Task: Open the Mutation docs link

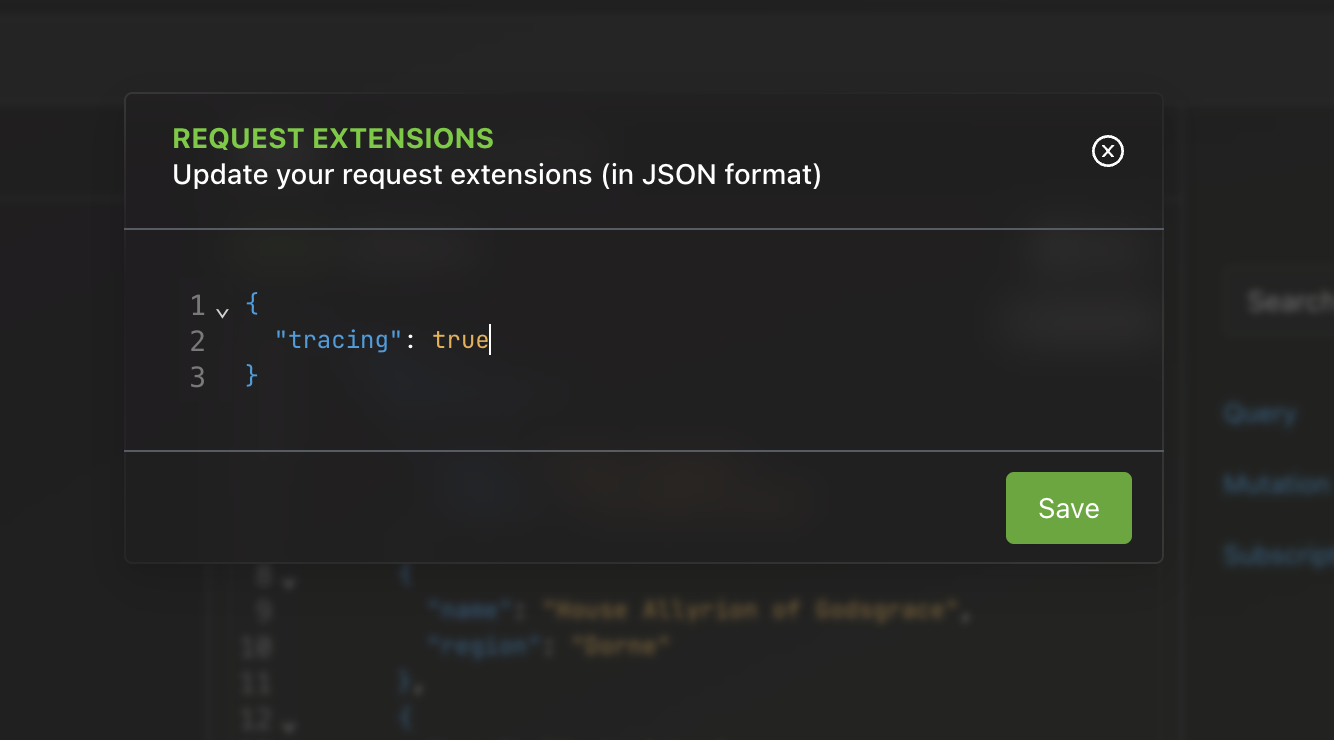Action: [1277, 484]
